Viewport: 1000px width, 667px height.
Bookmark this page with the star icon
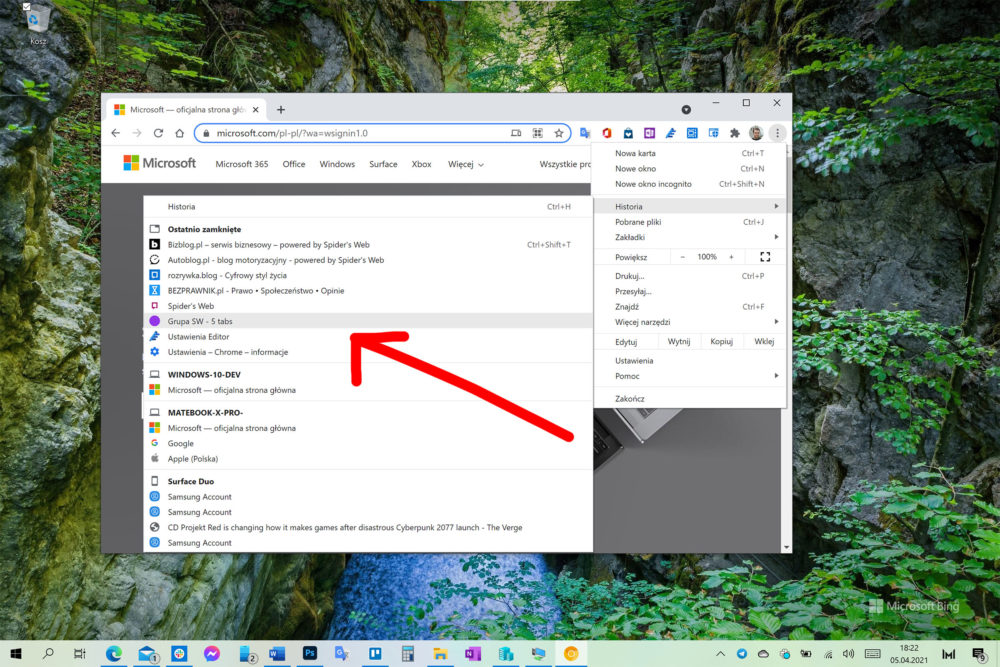559,133
